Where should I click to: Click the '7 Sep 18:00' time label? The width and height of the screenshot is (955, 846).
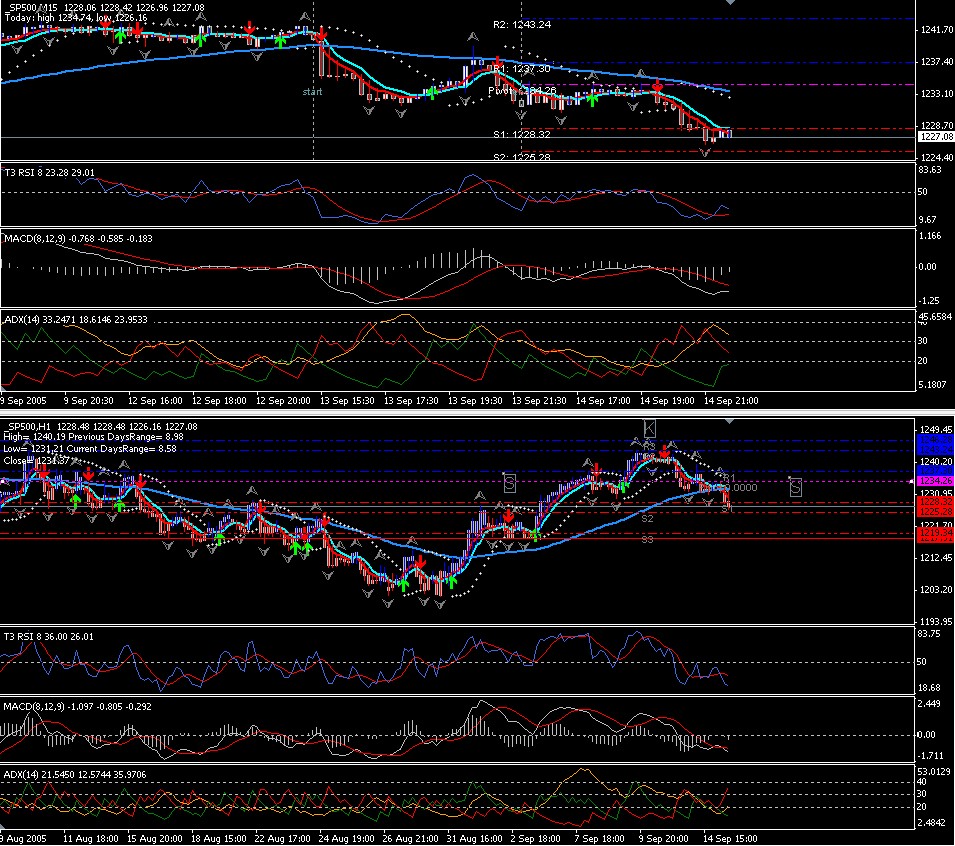point(599,839)
